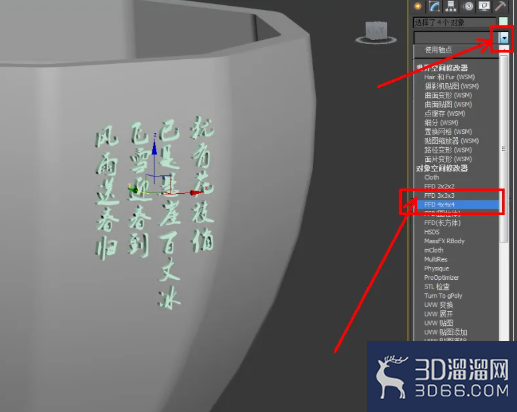Choose 置换网格 (WSM) modifier
This screenshot has width=517, height=412.
pos(448,132)
